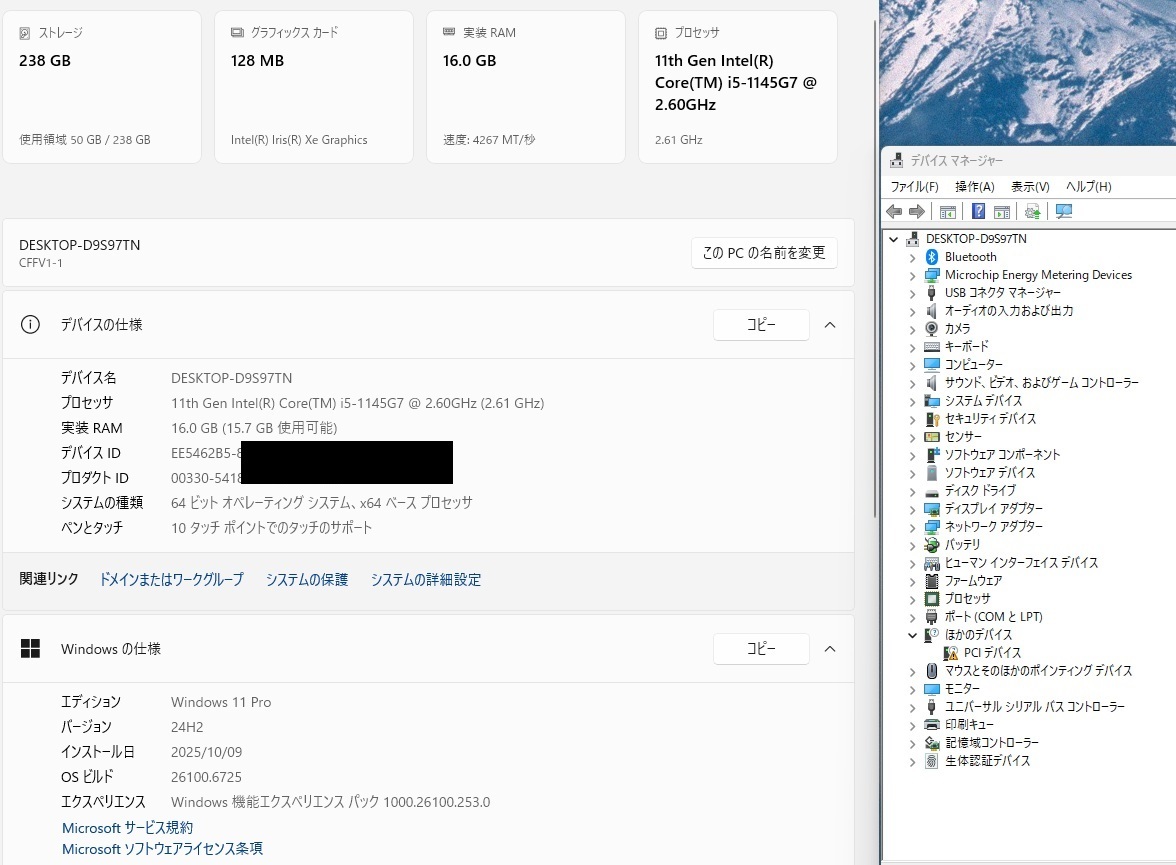Select ソフトウェア コンポーネント row

(x=1002, y=455)
